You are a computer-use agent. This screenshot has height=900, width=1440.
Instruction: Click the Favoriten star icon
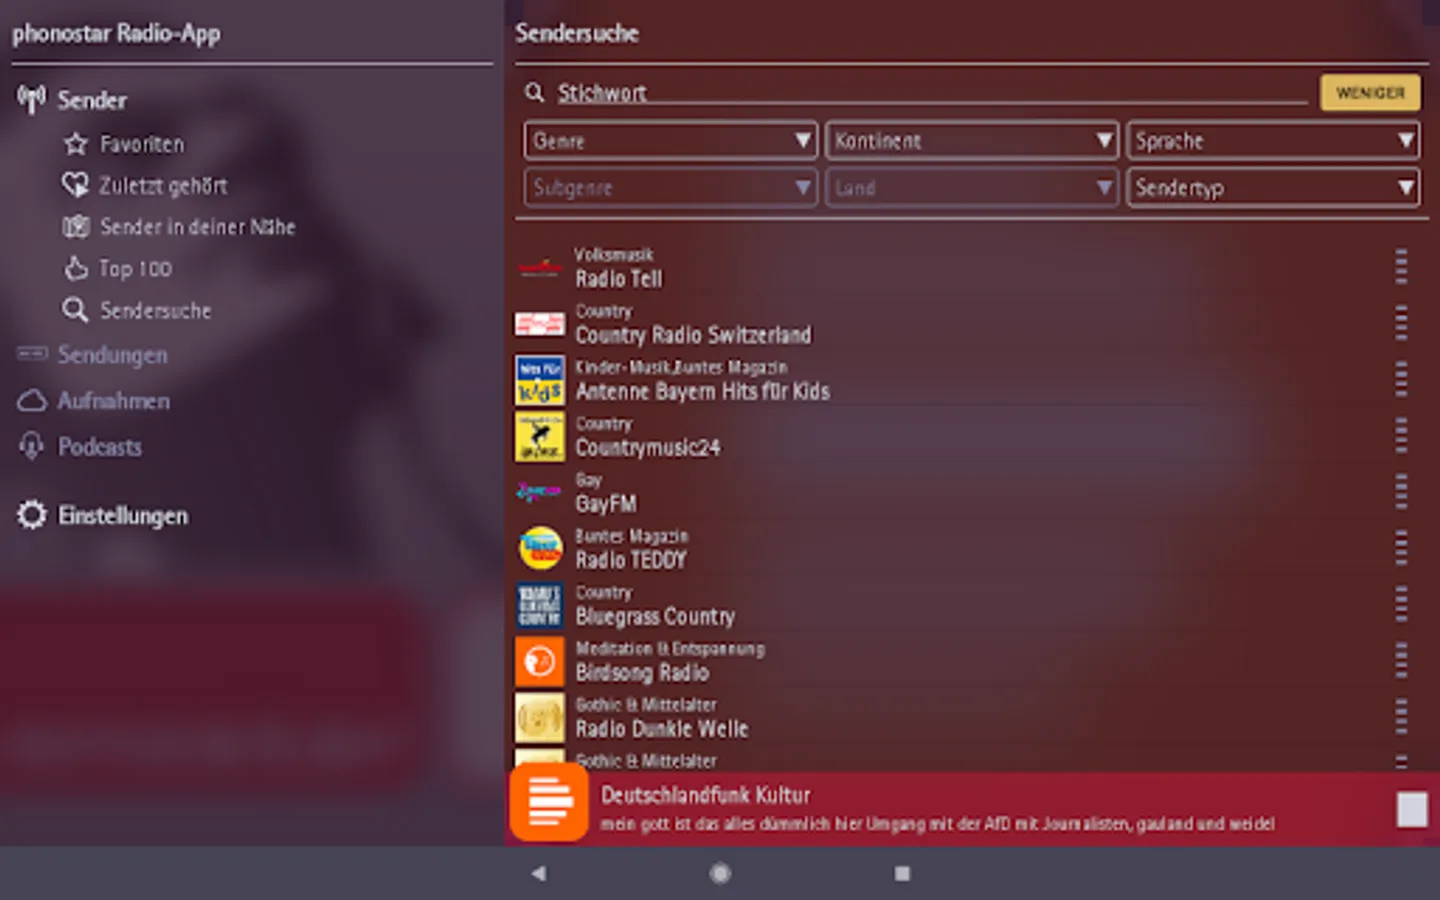(x=76, y=144)
